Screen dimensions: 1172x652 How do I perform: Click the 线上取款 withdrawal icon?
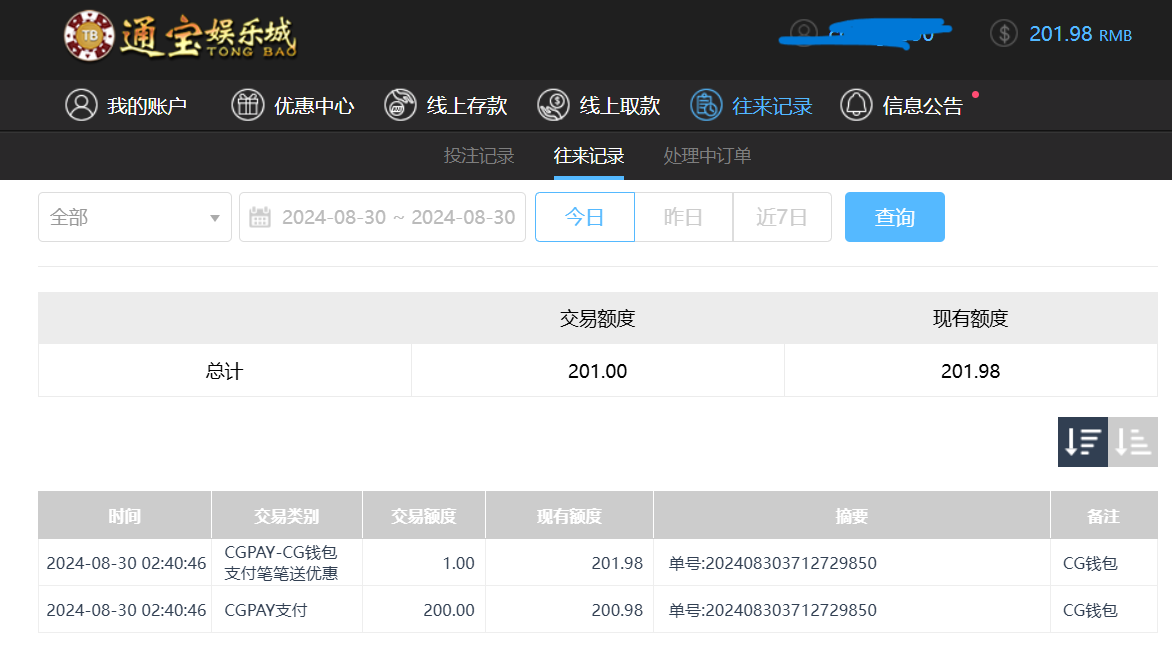pyautogui.click(x=553, y=105)
